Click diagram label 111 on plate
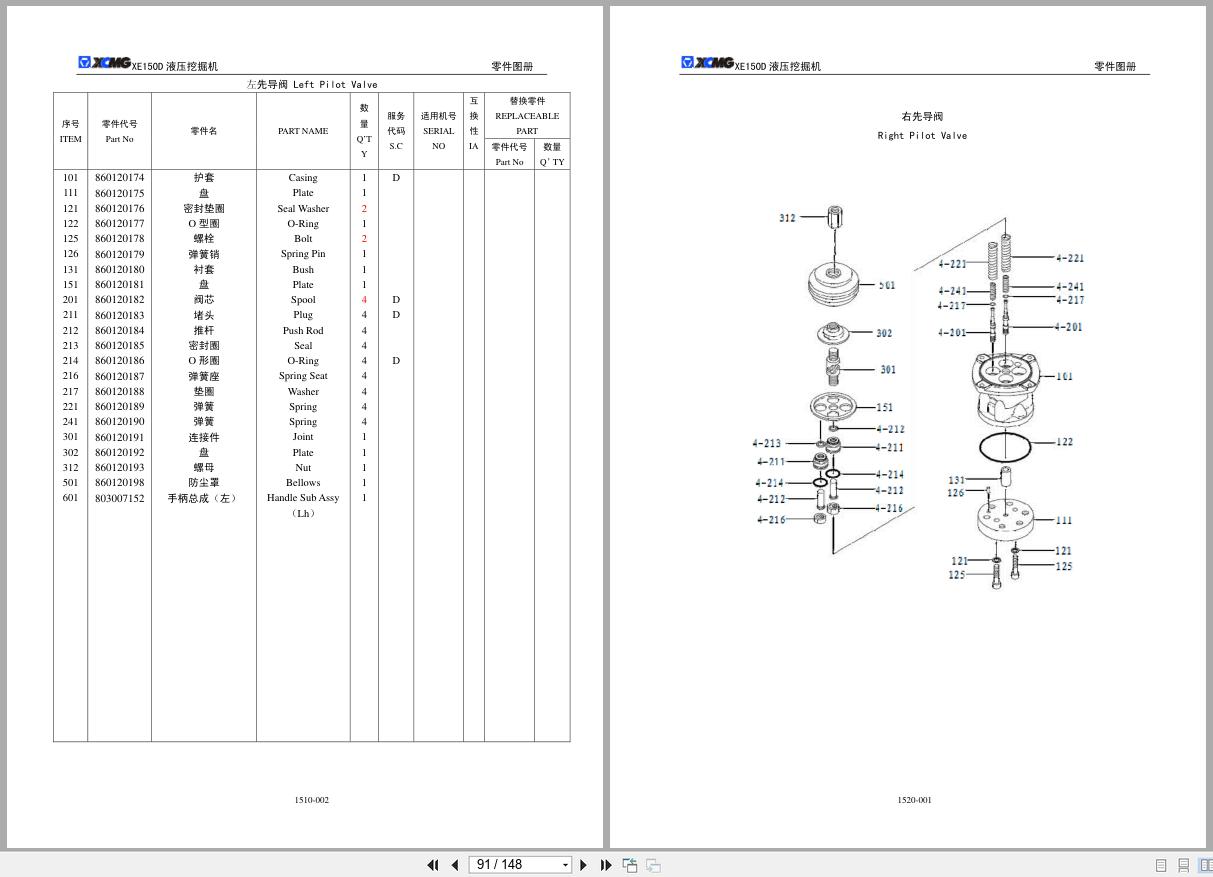 coord(1063,520)
